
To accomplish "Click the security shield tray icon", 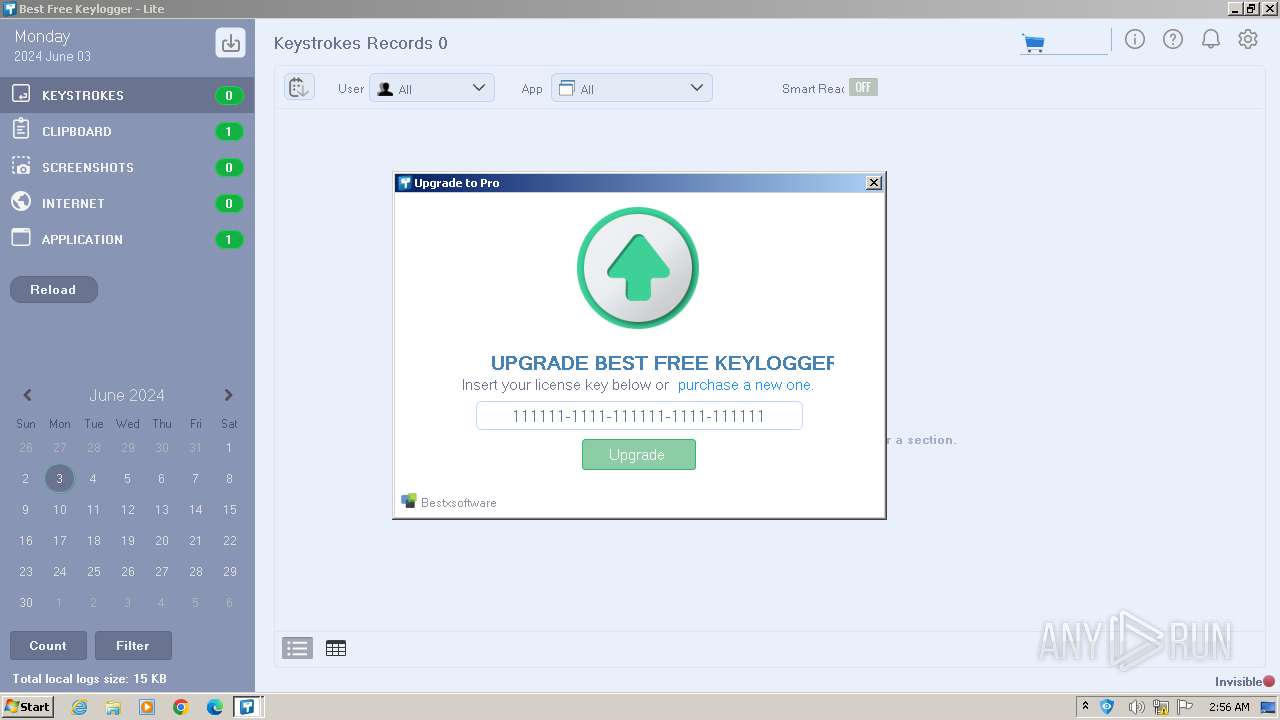I will [x=1107, y=707].
